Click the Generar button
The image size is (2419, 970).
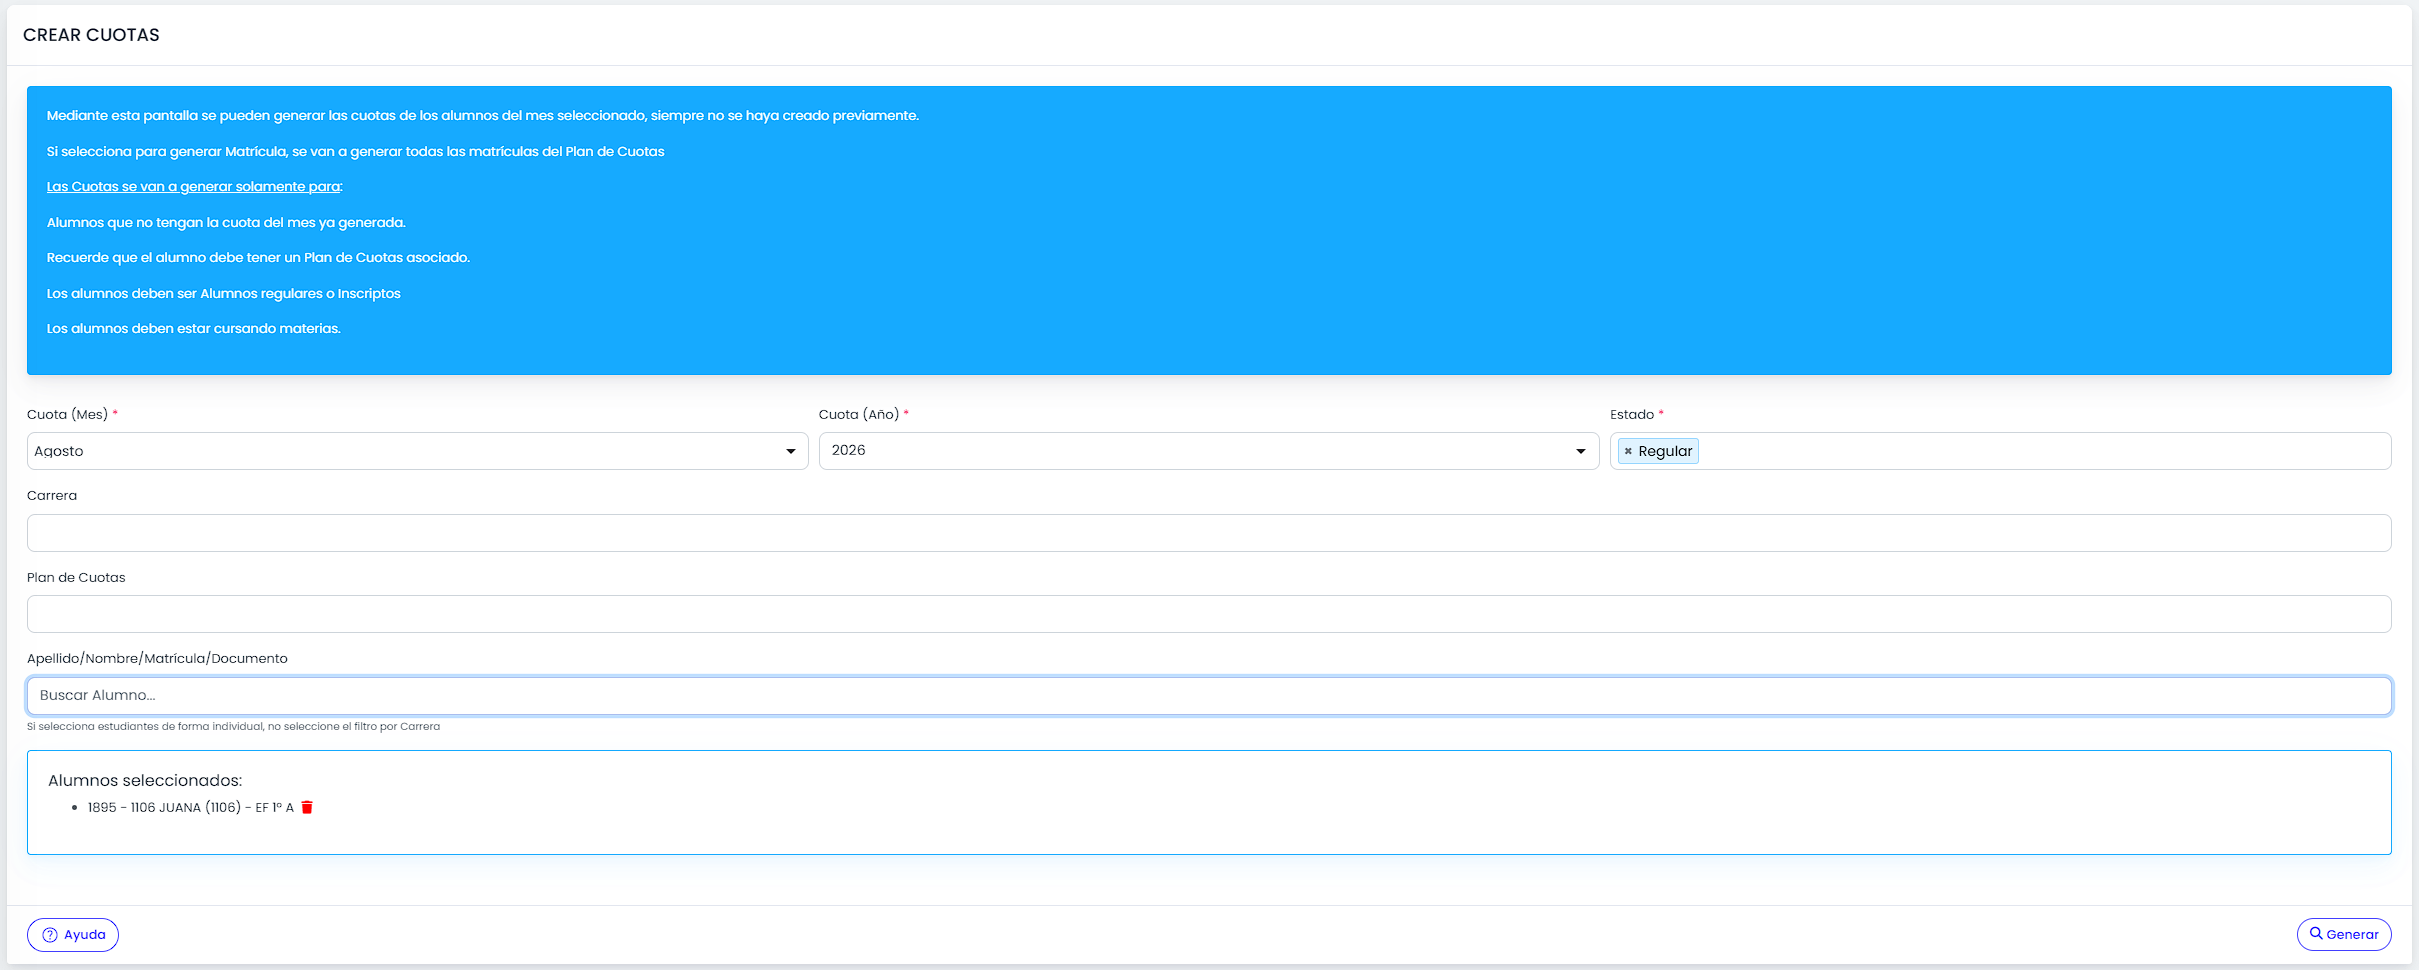pyautogui.click(x=2344, y=935)
